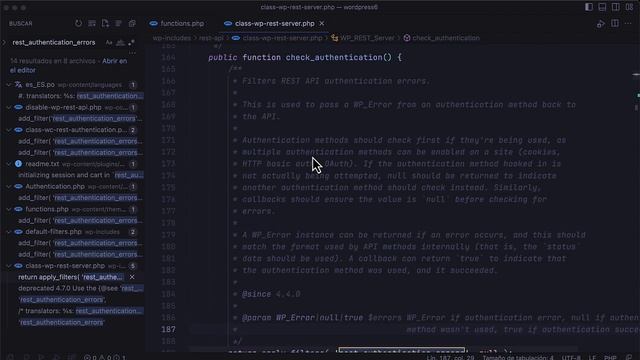Viewport: 640px width, 360px height.
Task: Expand the replace field chevron
Action: tap(4, 42)
